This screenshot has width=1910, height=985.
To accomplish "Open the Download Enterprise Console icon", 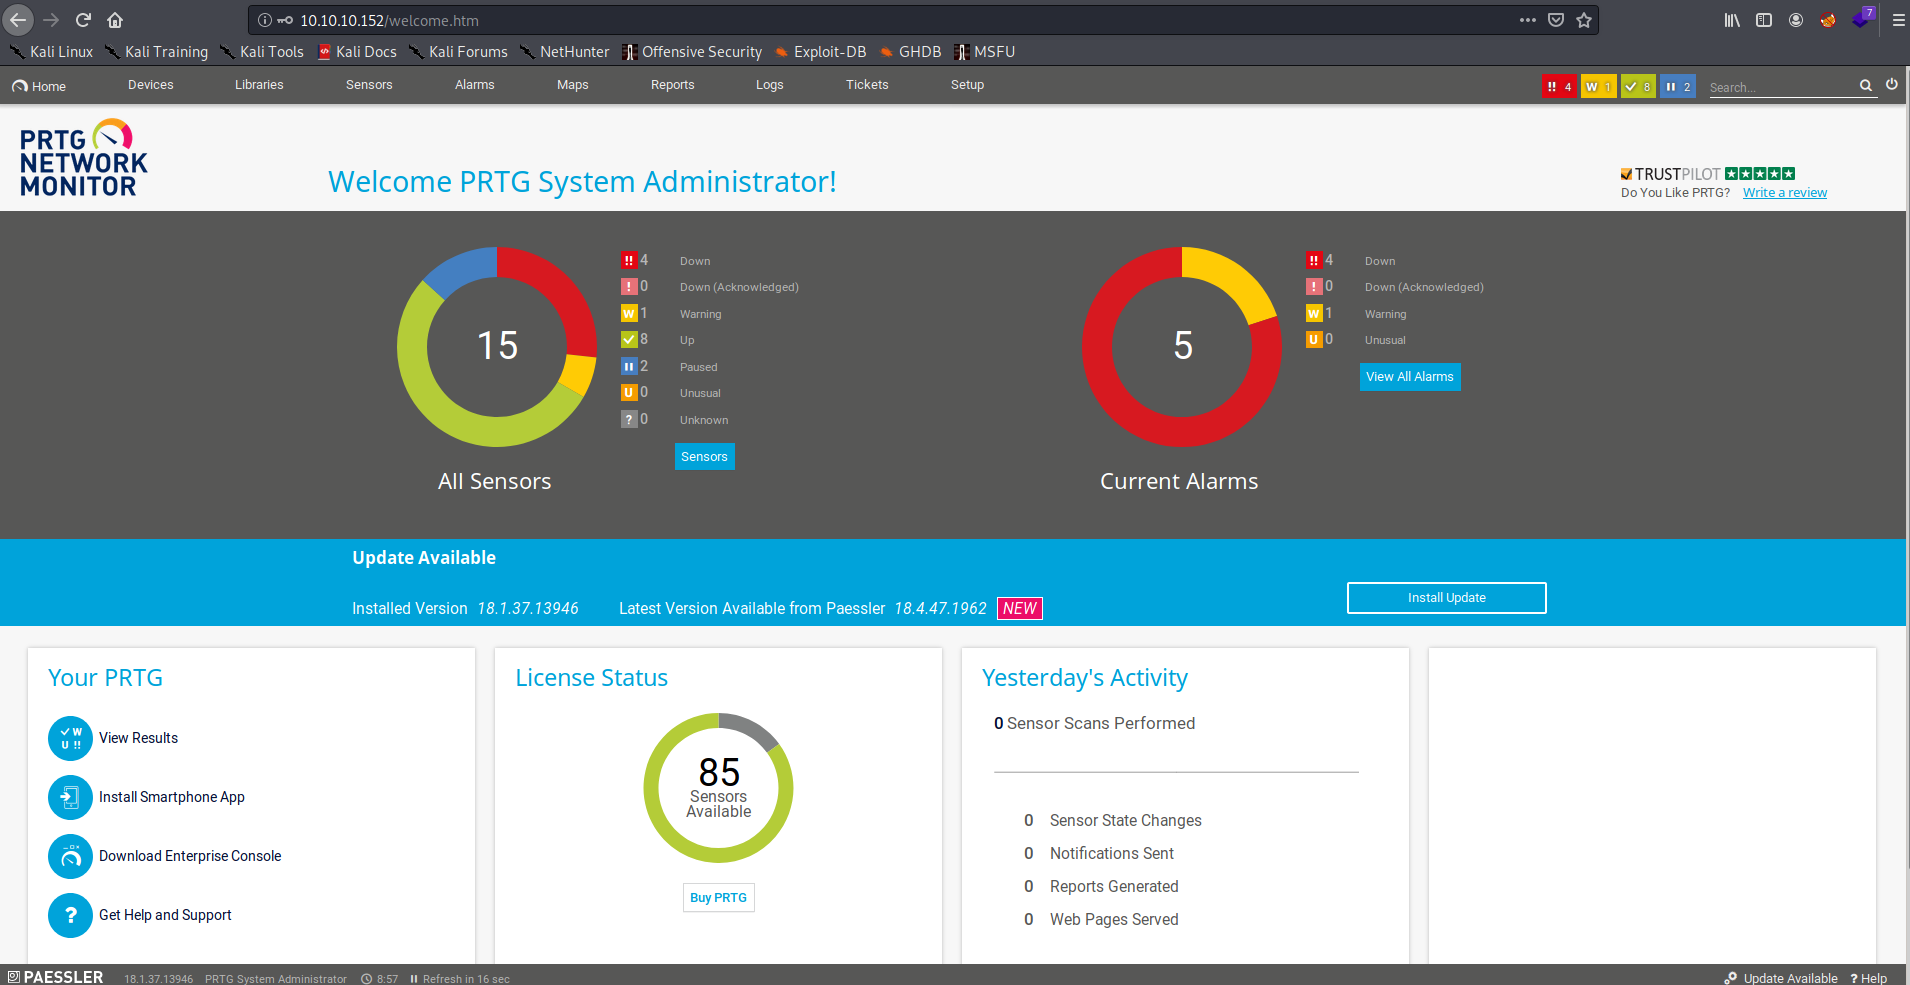I will point(69,856).
